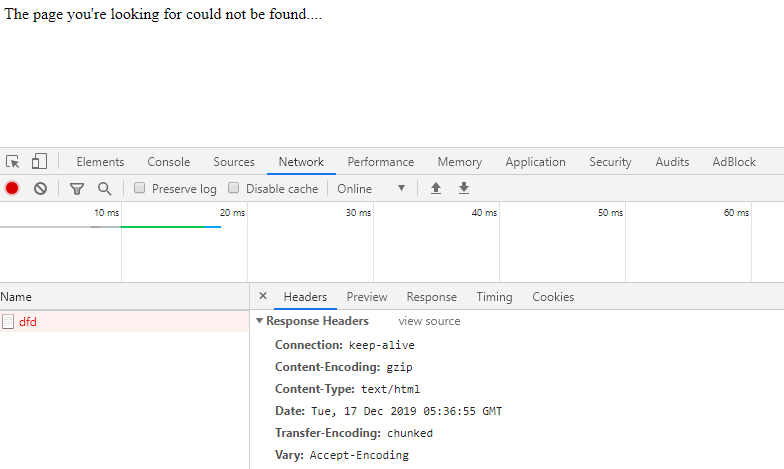Click the dfd request document icon
This screenshot has height=469, width=784.
[8, 322]
